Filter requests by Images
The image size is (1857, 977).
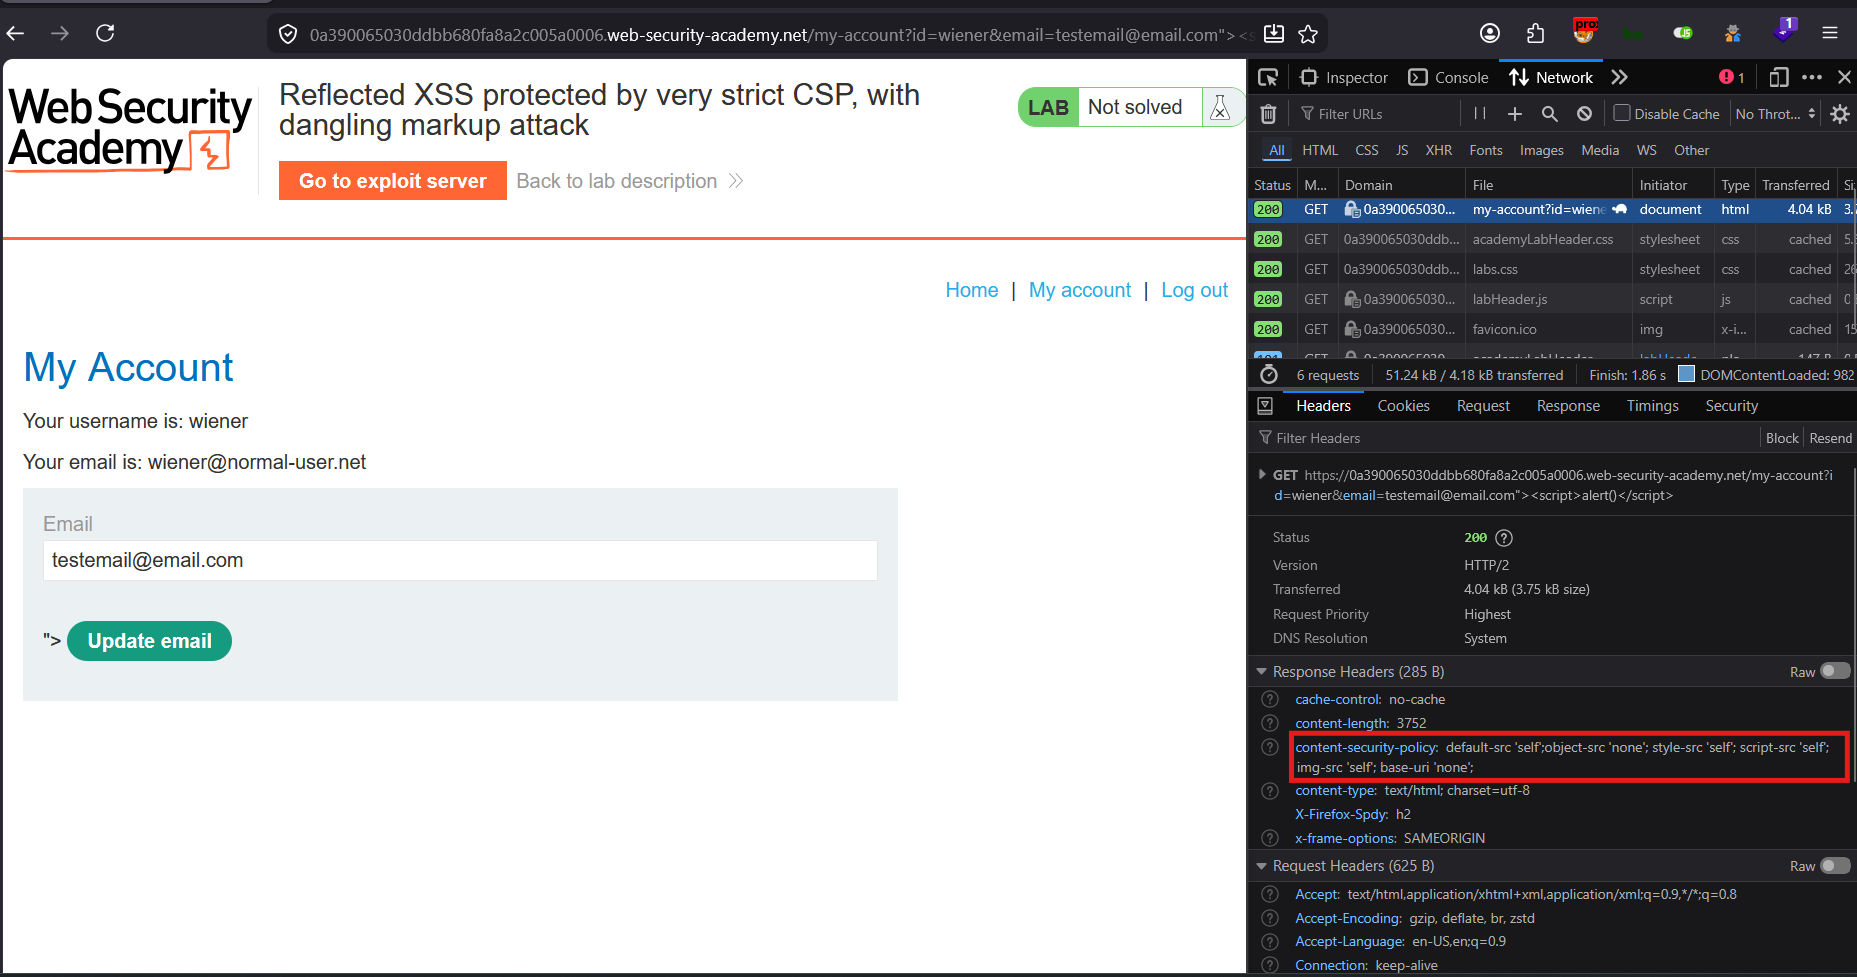pyautogui.click(x=1542, y=150)
